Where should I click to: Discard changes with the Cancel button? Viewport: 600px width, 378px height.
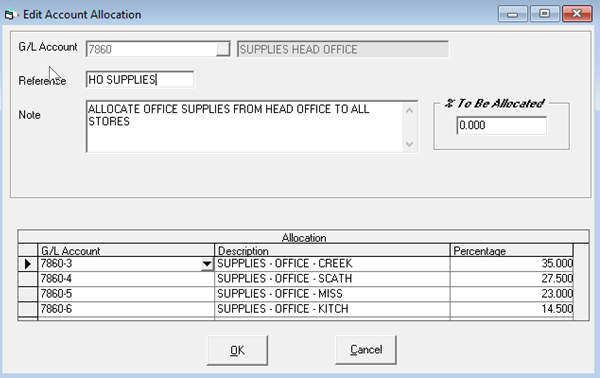366,350
